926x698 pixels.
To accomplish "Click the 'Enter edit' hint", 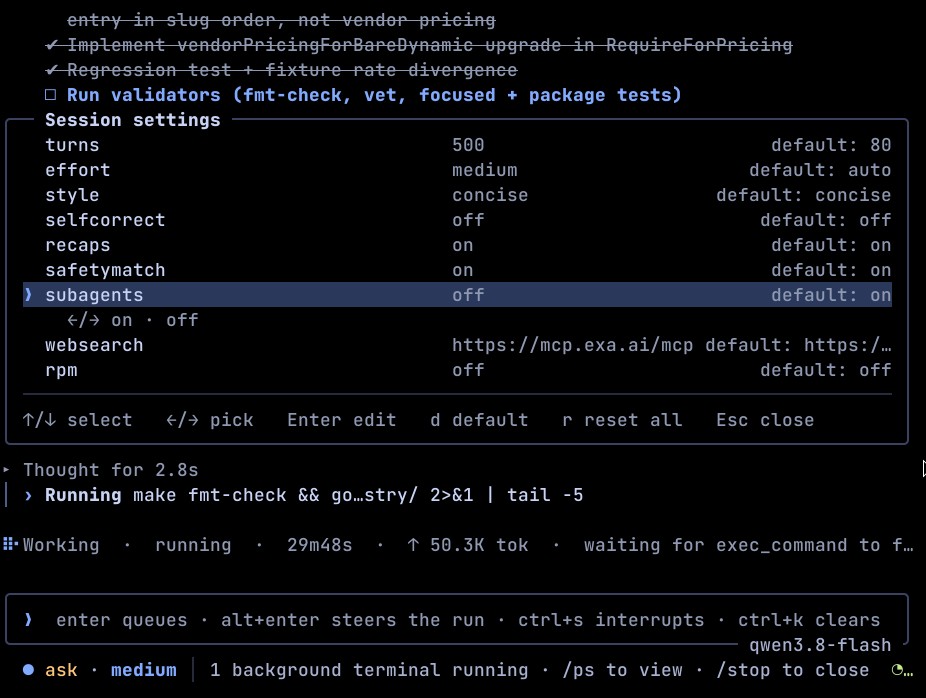I will [x=341, y=420].
